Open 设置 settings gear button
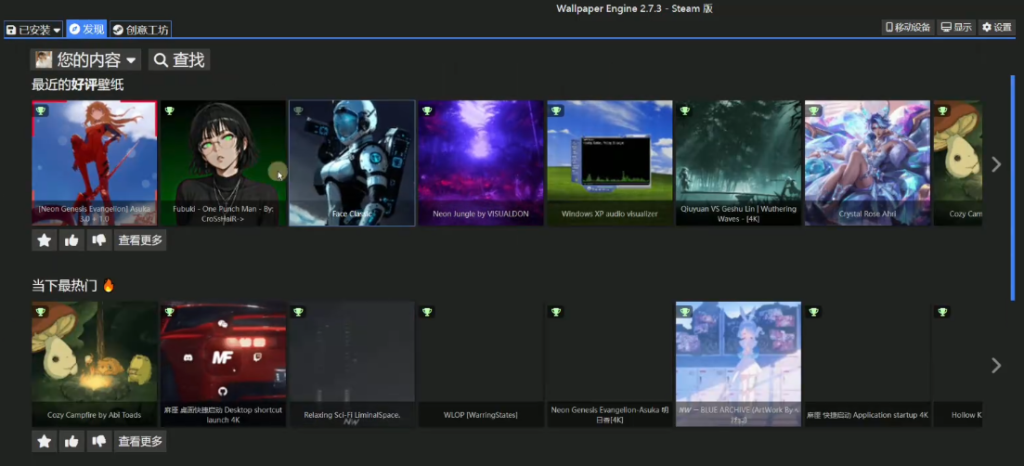1024x466 pixels. [997, 28]
